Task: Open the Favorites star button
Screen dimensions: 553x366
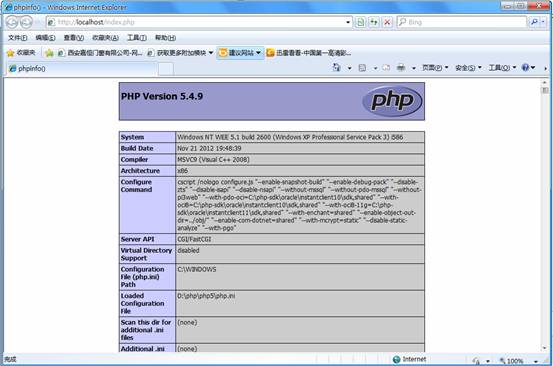Action: 21,53
